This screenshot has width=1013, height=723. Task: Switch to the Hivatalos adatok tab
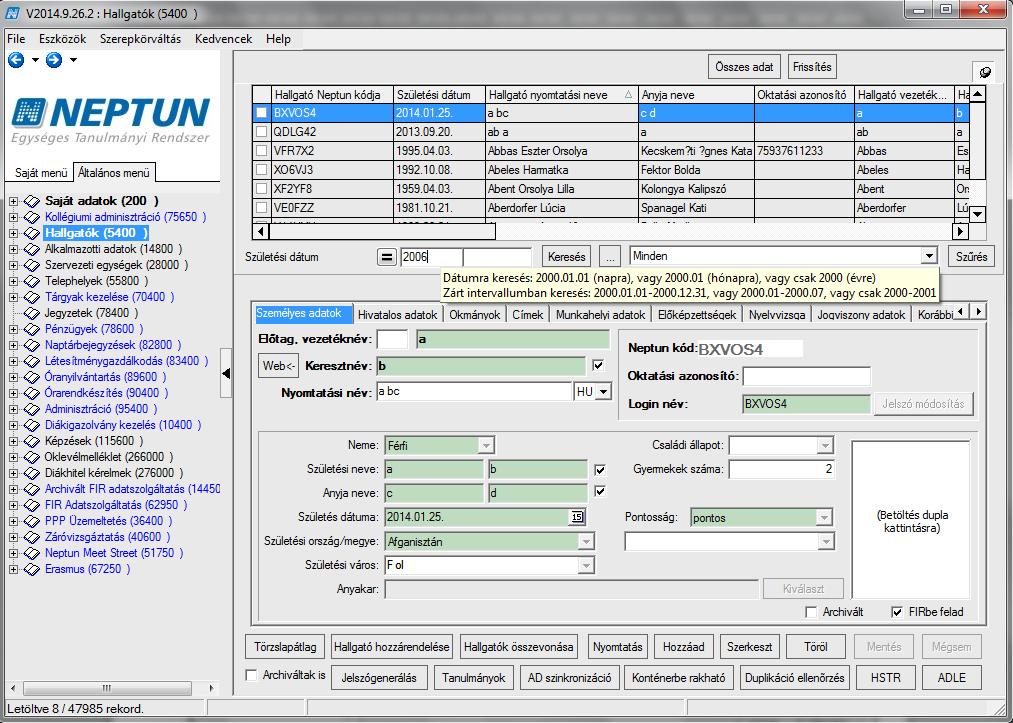click(397, 315)
